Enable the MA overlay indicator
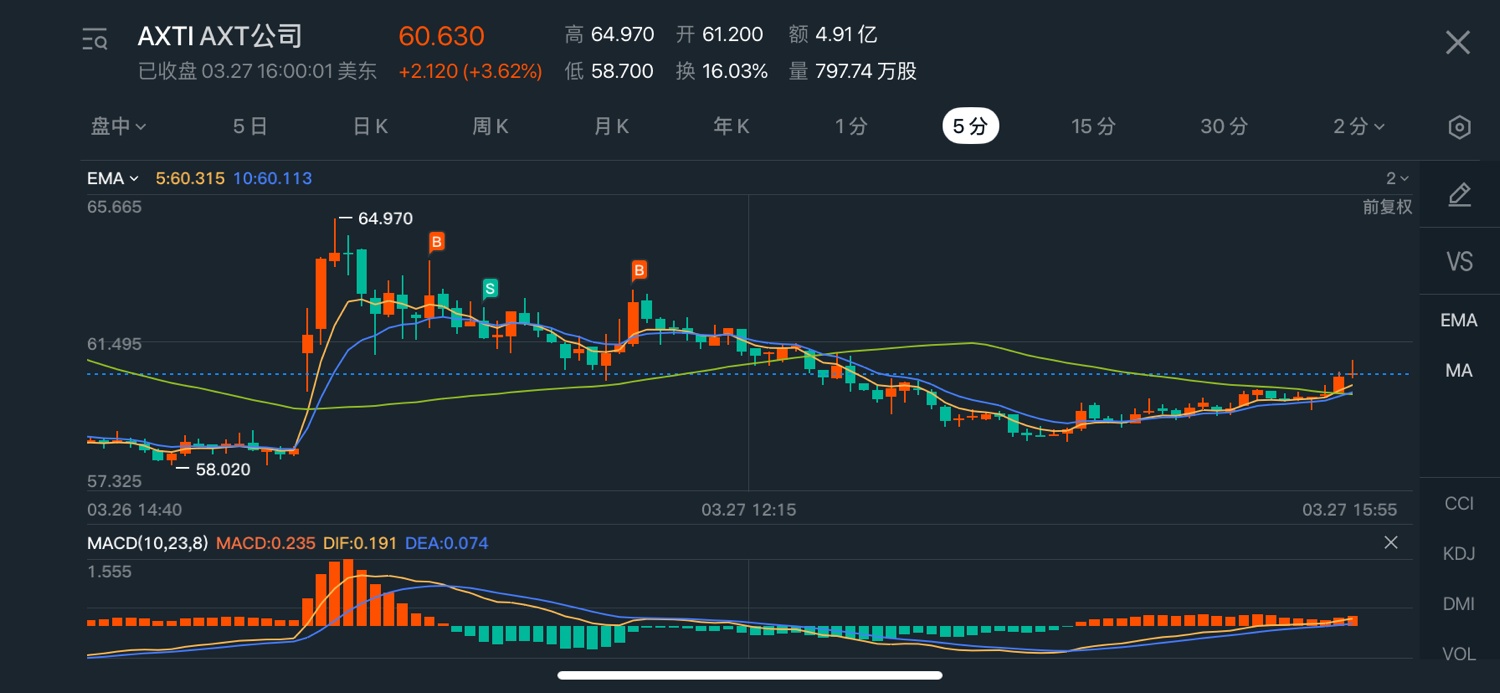 pyautogui.click(x=1459, y=370)
